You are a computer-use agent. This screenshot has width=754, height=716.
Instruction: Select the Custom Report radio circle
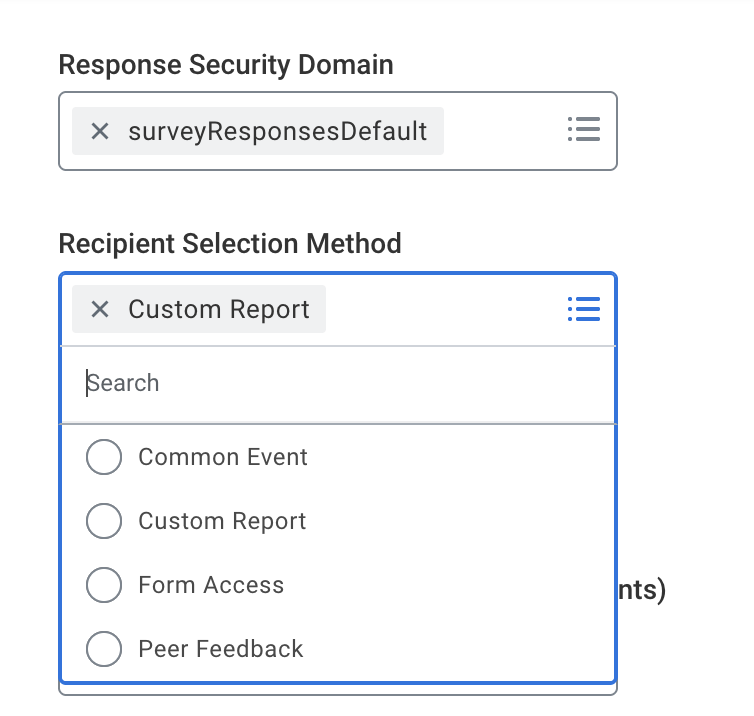104,521
